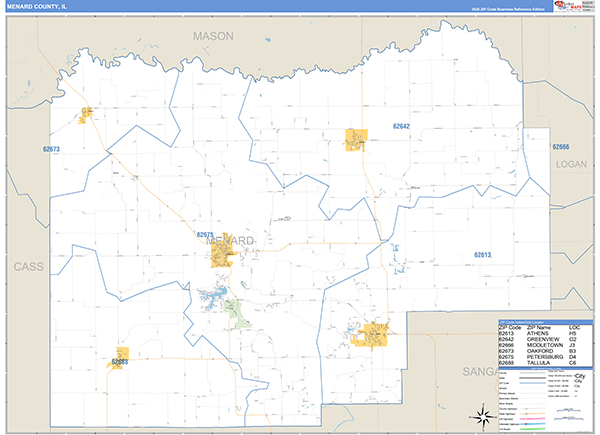Click the 62666 ZIP code label
Viewport: 600px width, 435px height.
[561, 147]
